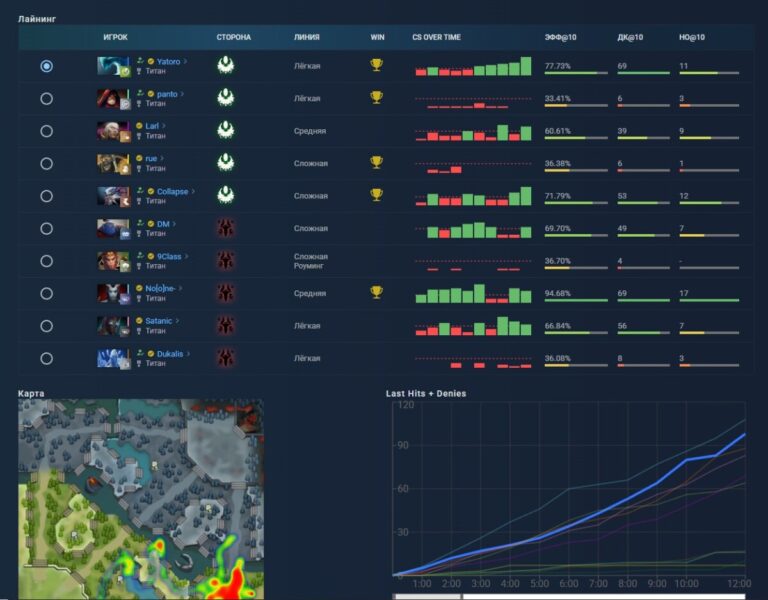
Task: Expand the chevron next to Yatoro's name
Action: (186, 61)
